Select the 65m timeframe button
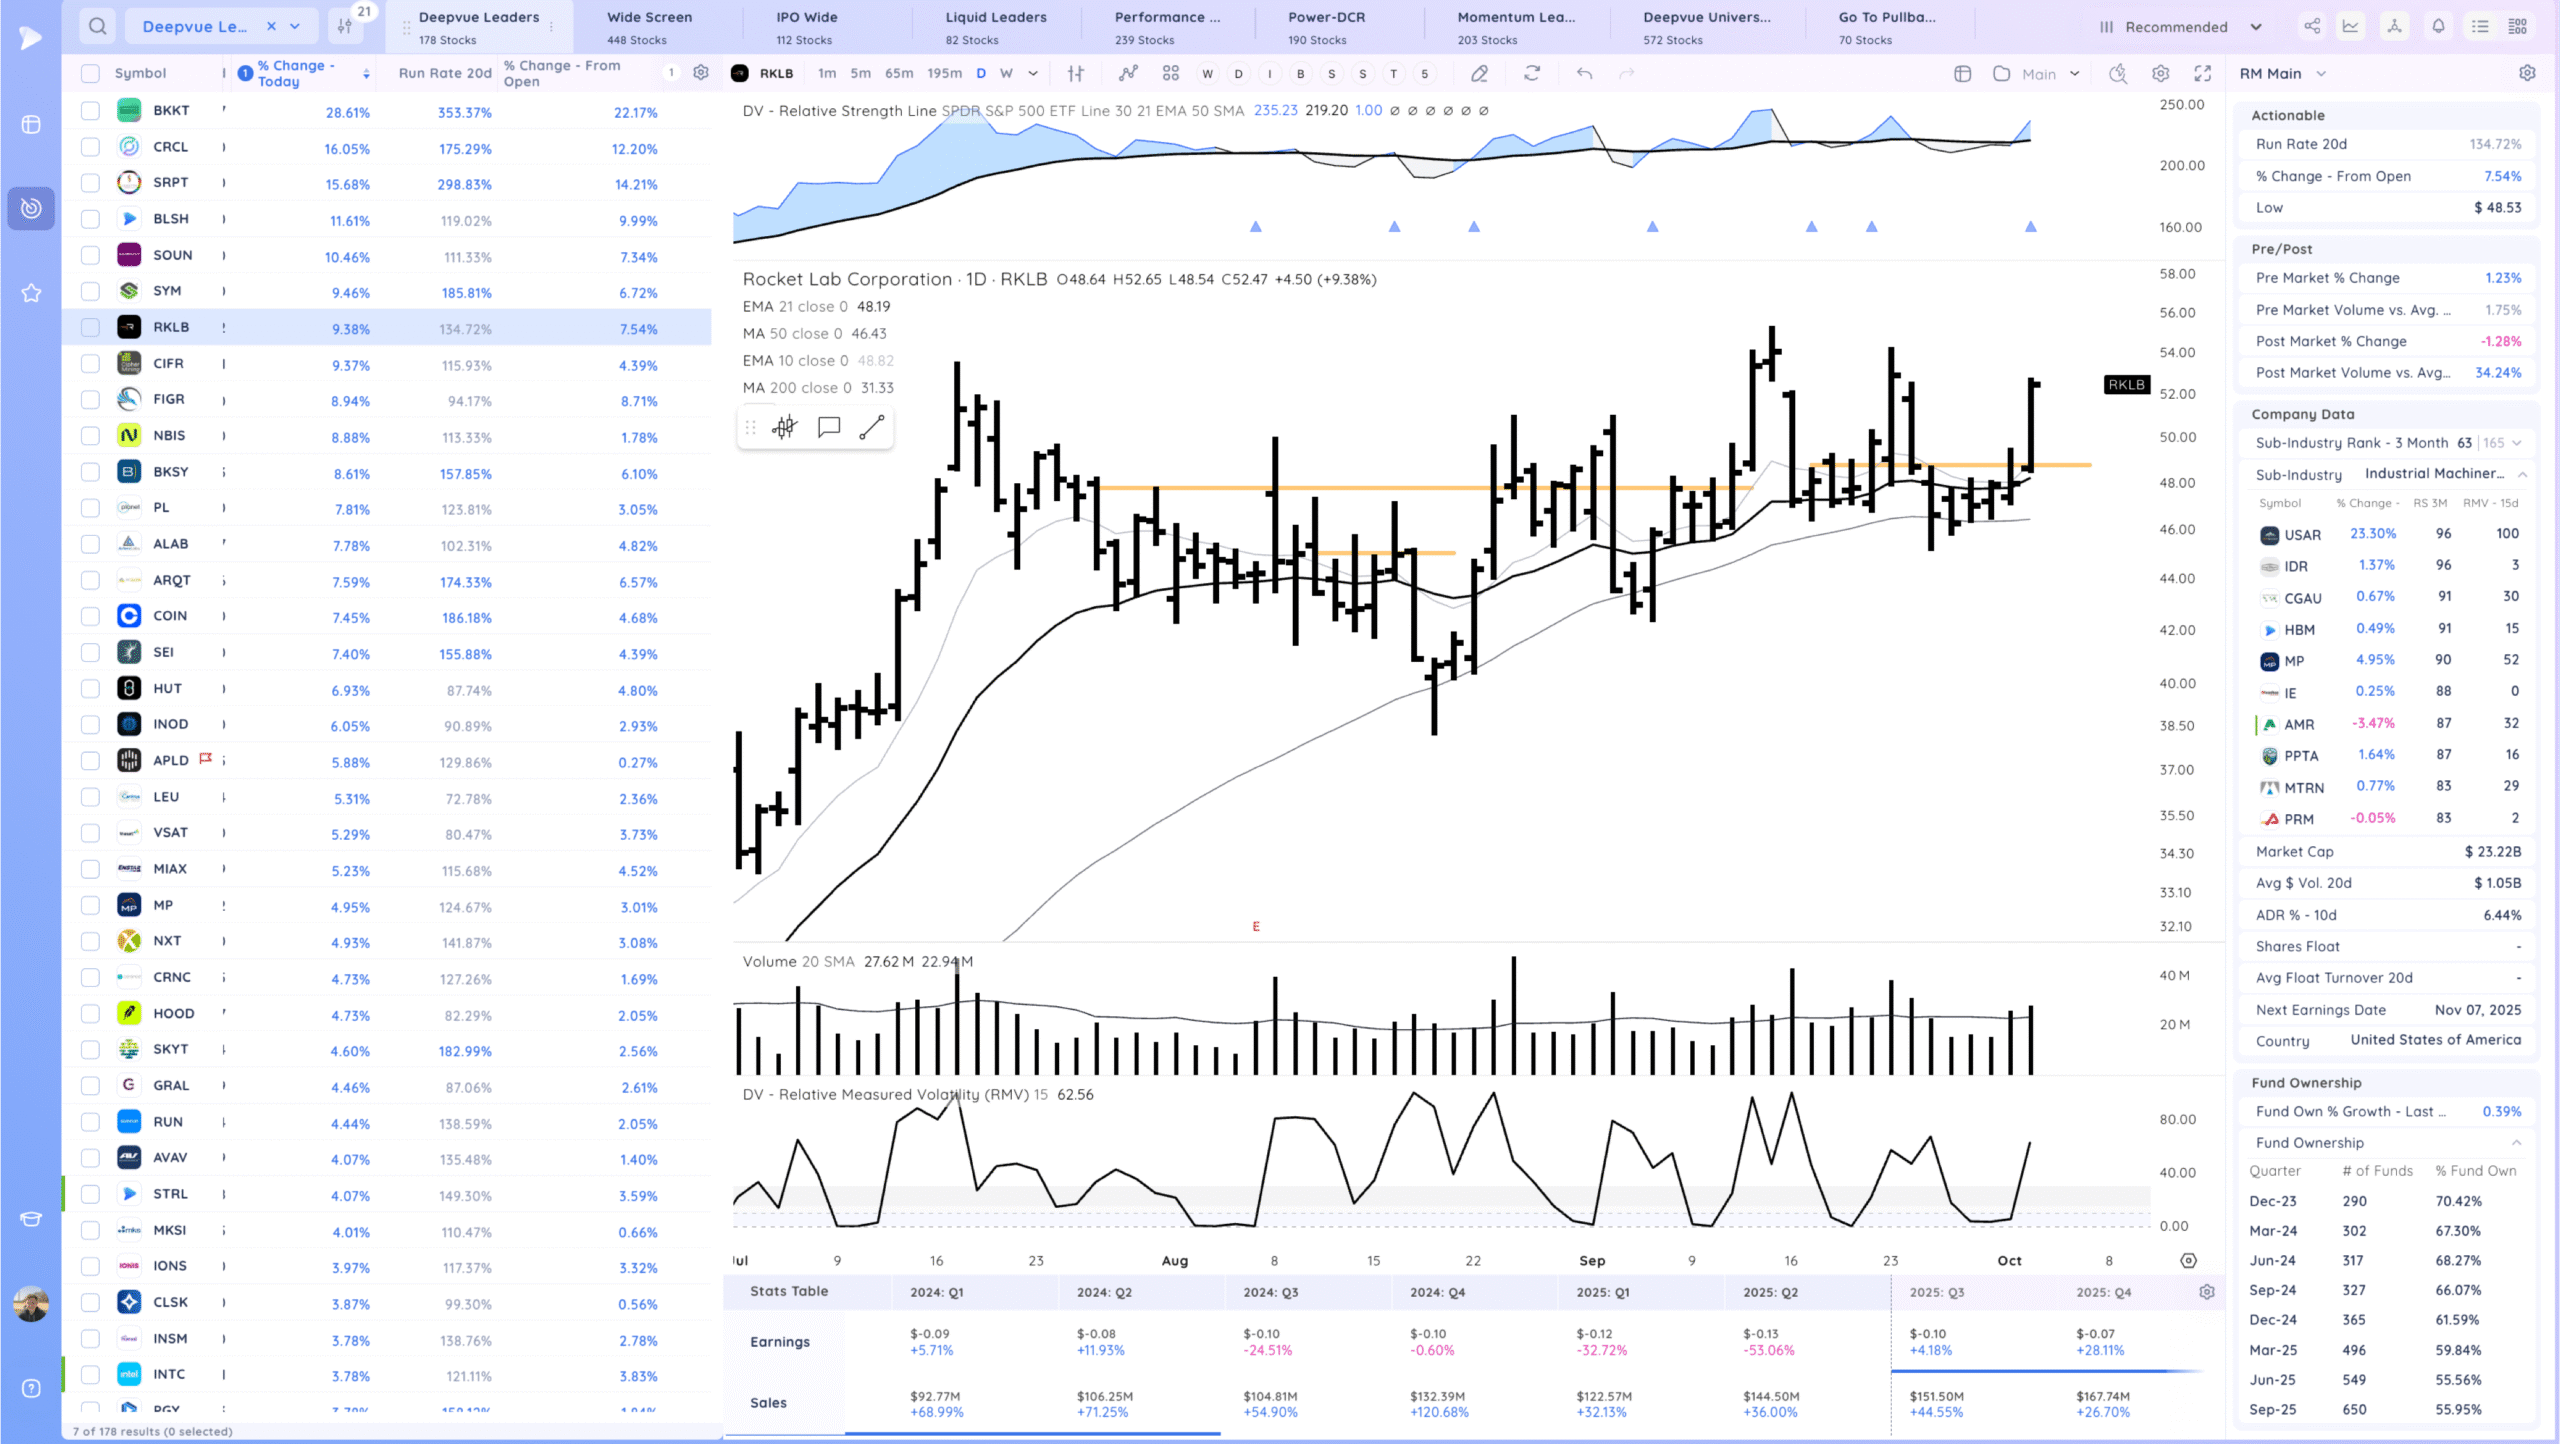Image resolution: width=2560 pixels, height=1444 pixels. pyautogui.click(x=898, y=73)
